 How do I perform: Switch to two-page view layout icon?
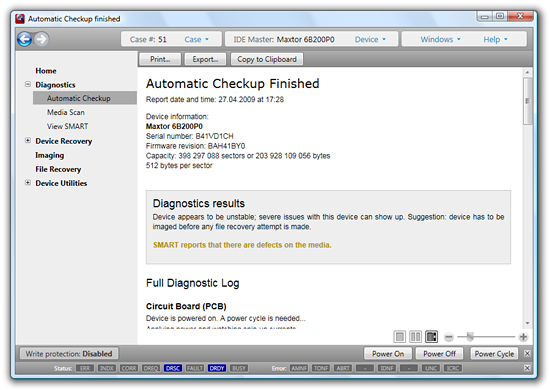[x=415, y=337]
